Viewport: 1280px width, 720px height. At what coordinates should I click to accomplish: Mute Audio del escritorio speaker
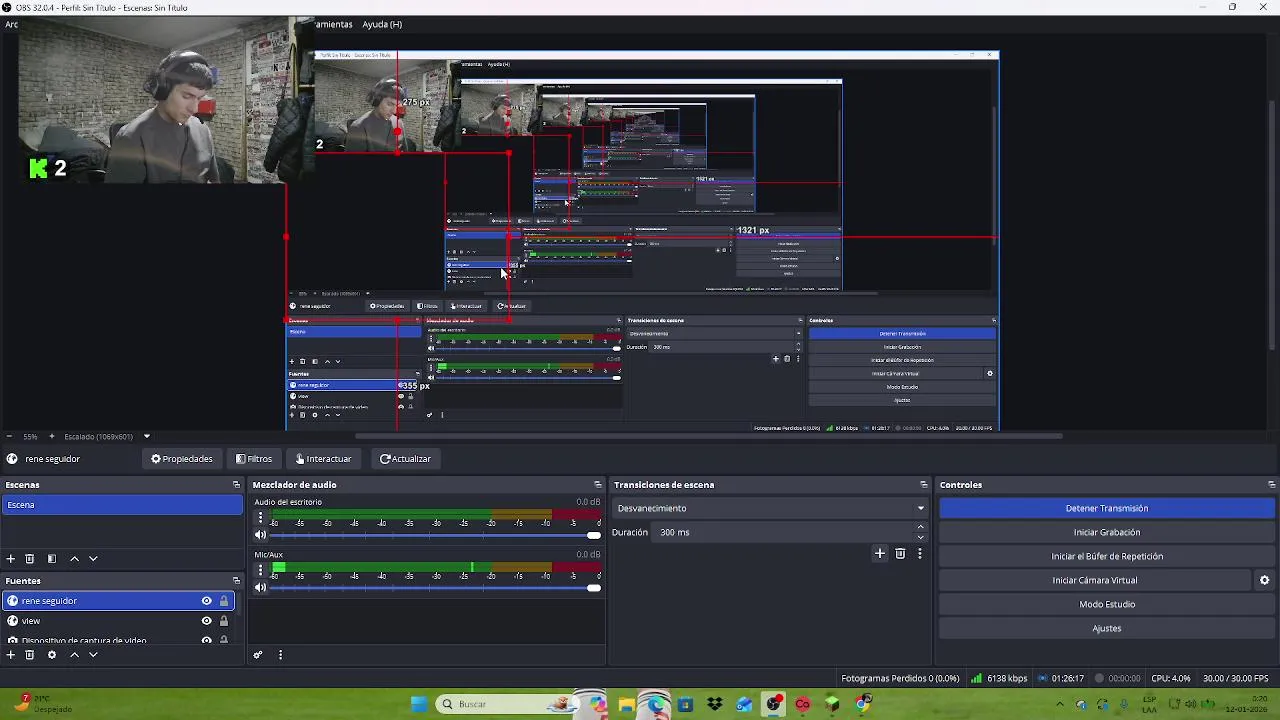(x=261, y=535)
